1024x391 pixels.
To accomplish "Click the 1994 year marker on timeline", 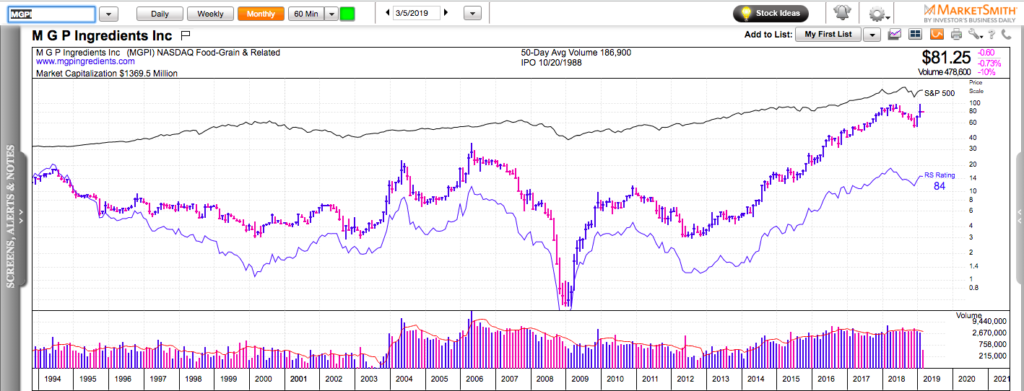I will coord(52,379).
